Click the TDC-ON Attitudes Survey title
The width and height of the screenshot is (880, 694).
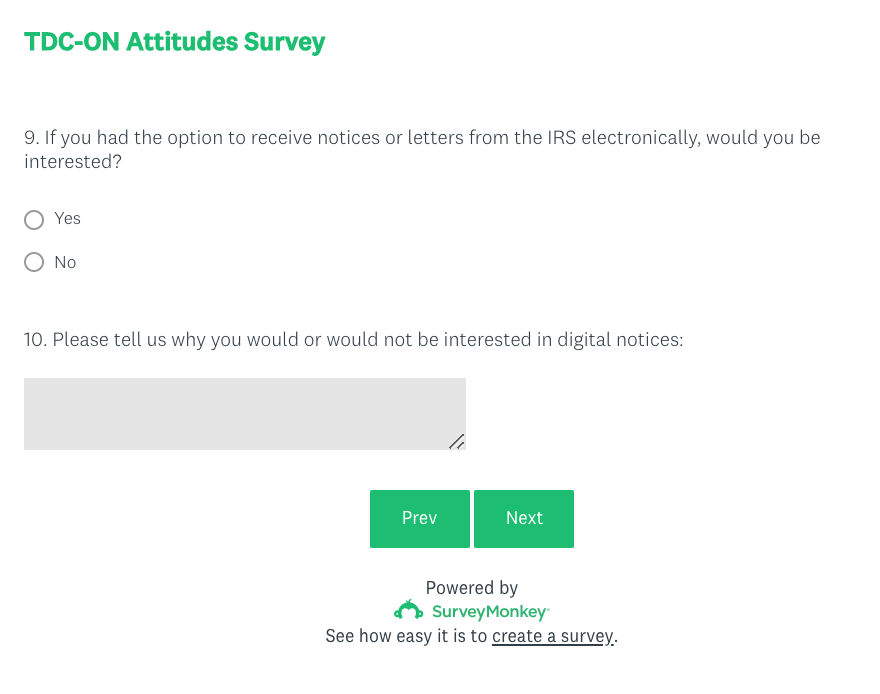click(x=175, y=42)
